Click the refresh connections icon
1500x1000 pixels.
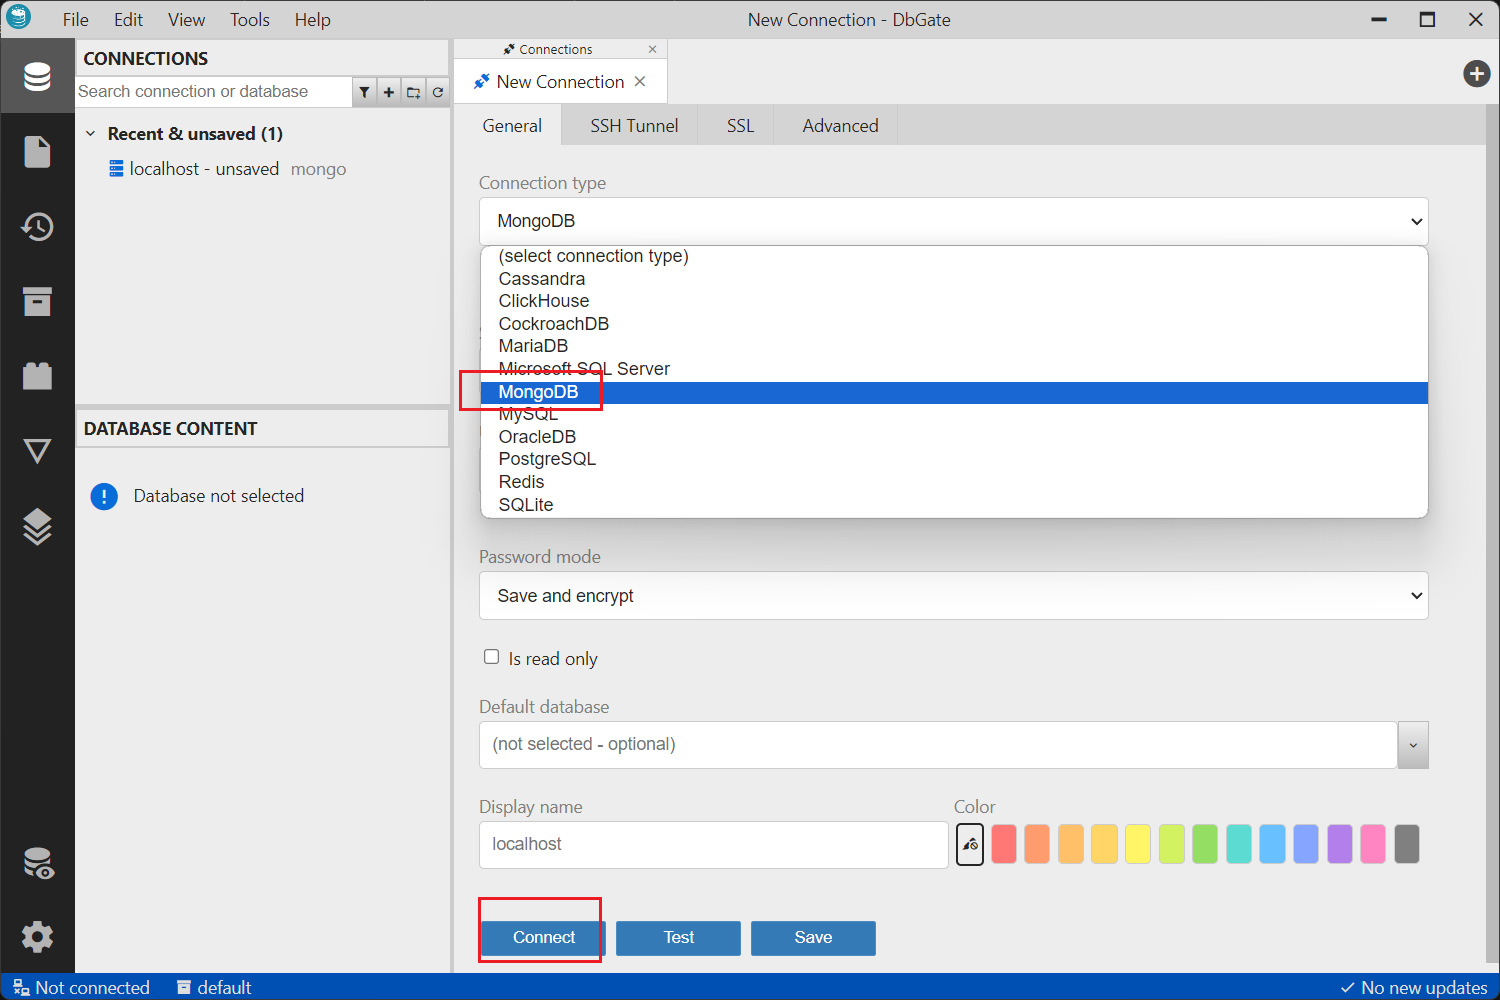(438, 92)
